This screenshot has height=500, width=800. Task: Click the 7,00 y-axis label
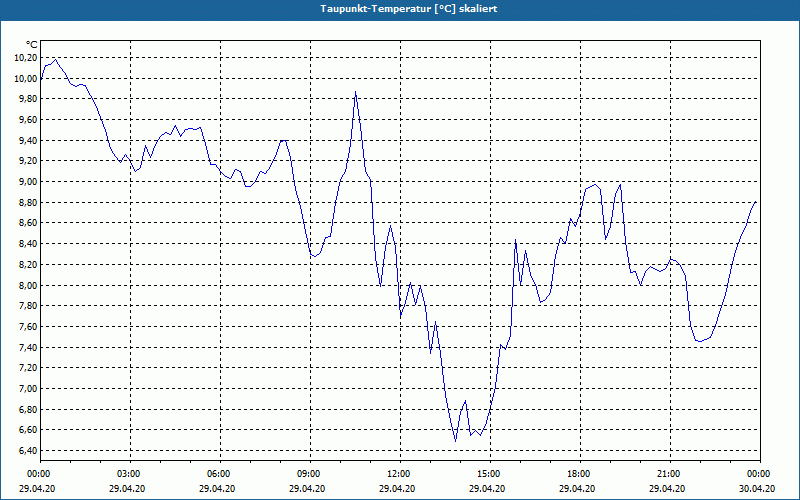[28, 389]
